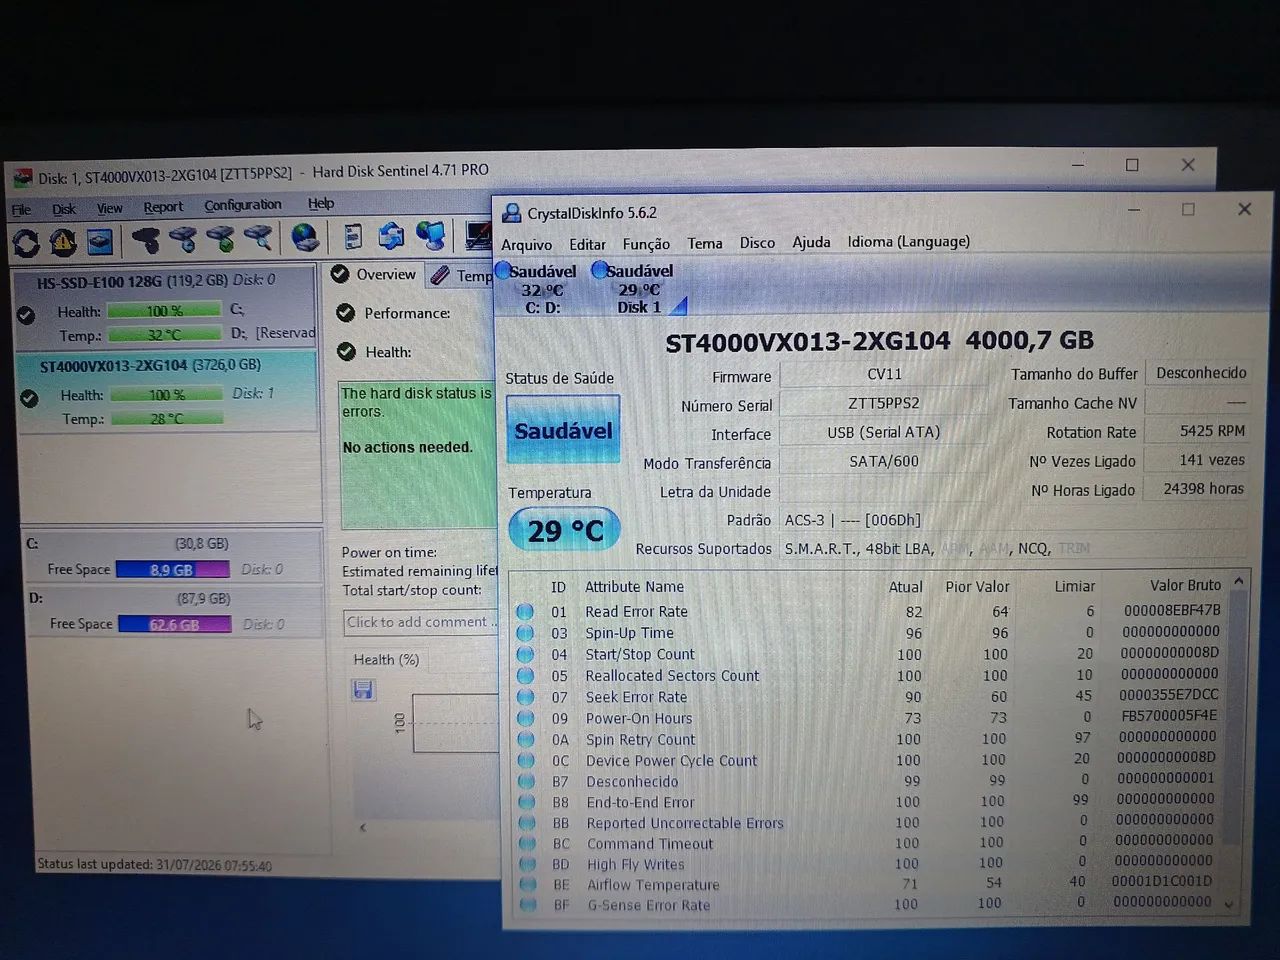Click the refresh icon in Hard Disk Sentinel toolbar
Screen dimensions: 1280x960
[x=26, y=242]
